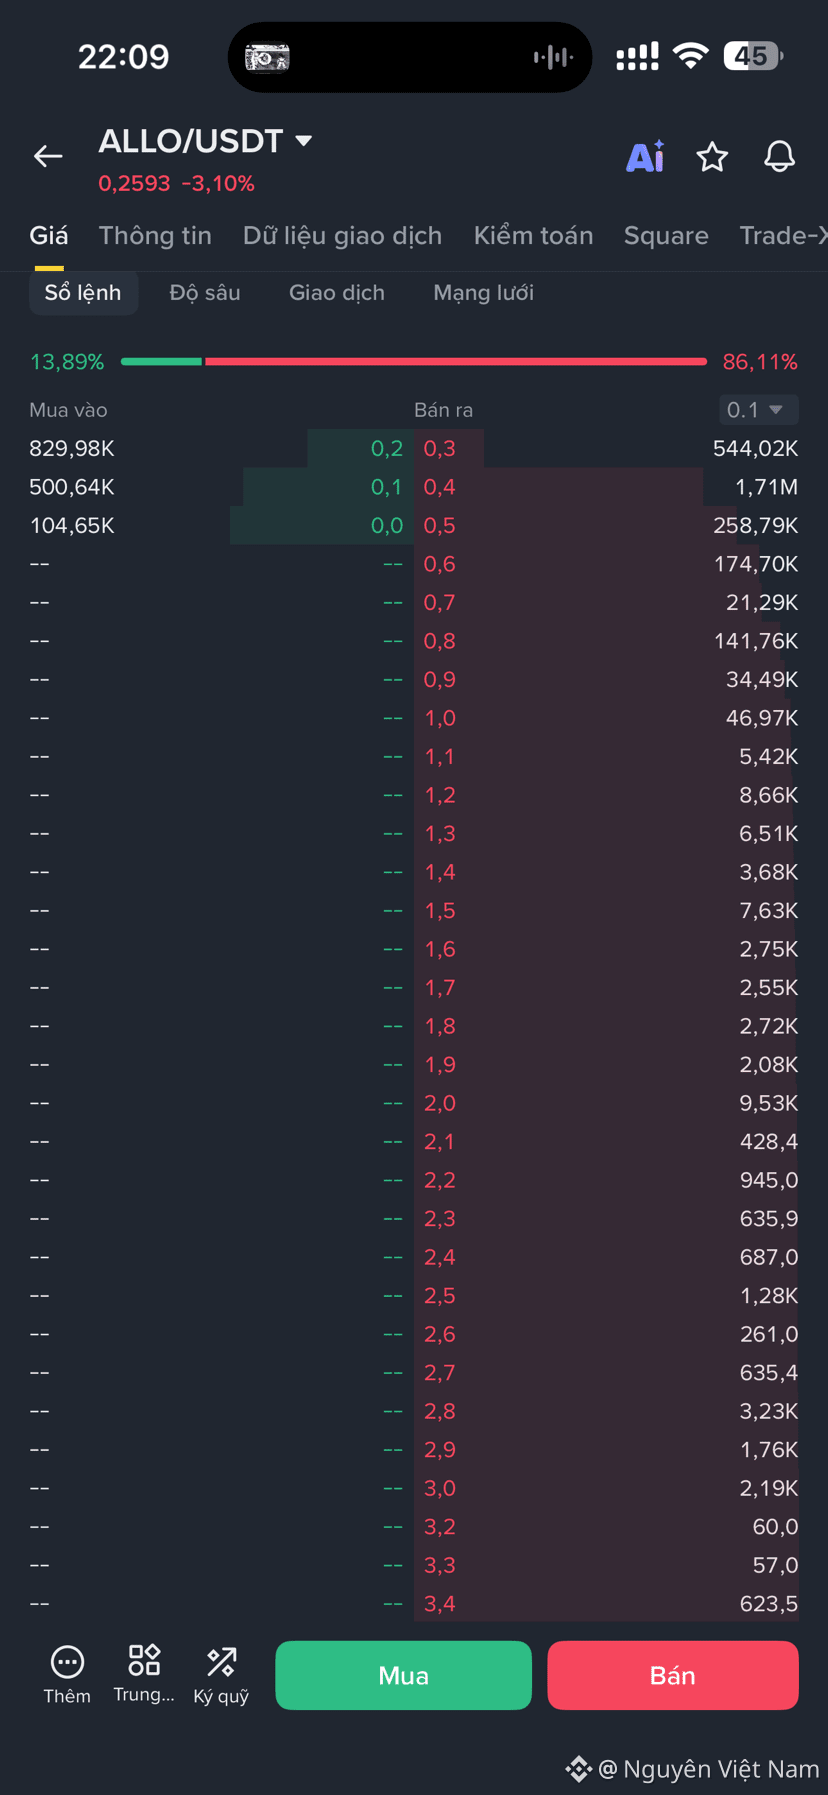Switch to Thông tin tab
This screenshot has height=1795, width=828.
[x=155, y=236]
